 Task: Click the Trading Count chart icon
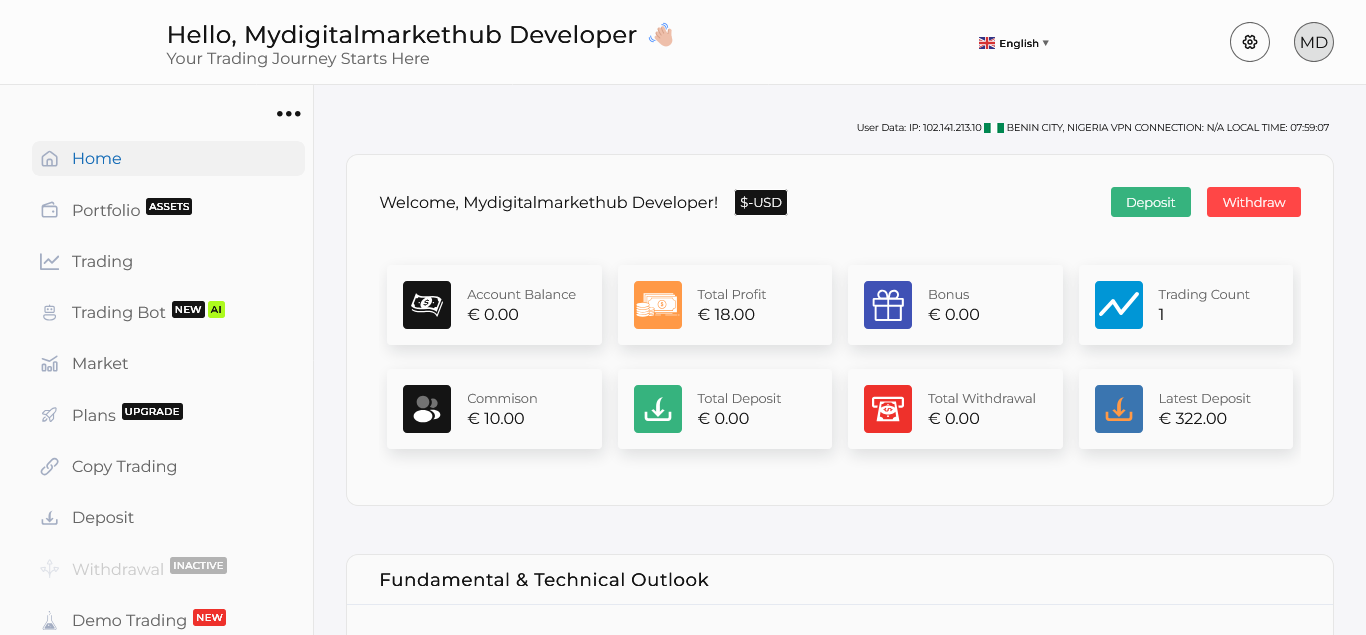(x=1118, y=305)
